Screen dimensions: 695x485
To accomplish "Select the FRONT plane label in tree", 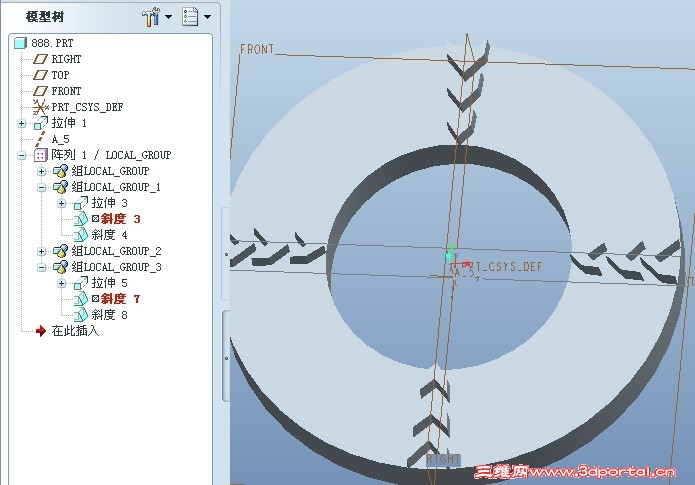I will pos(66,91).
